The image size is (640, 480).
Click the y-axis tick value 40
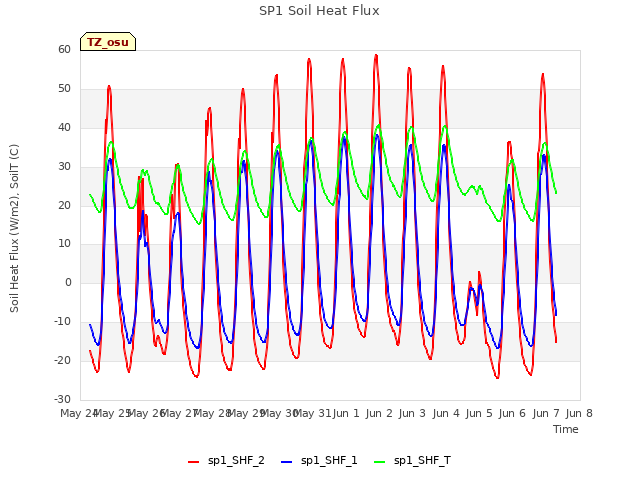tap(64, 127)
